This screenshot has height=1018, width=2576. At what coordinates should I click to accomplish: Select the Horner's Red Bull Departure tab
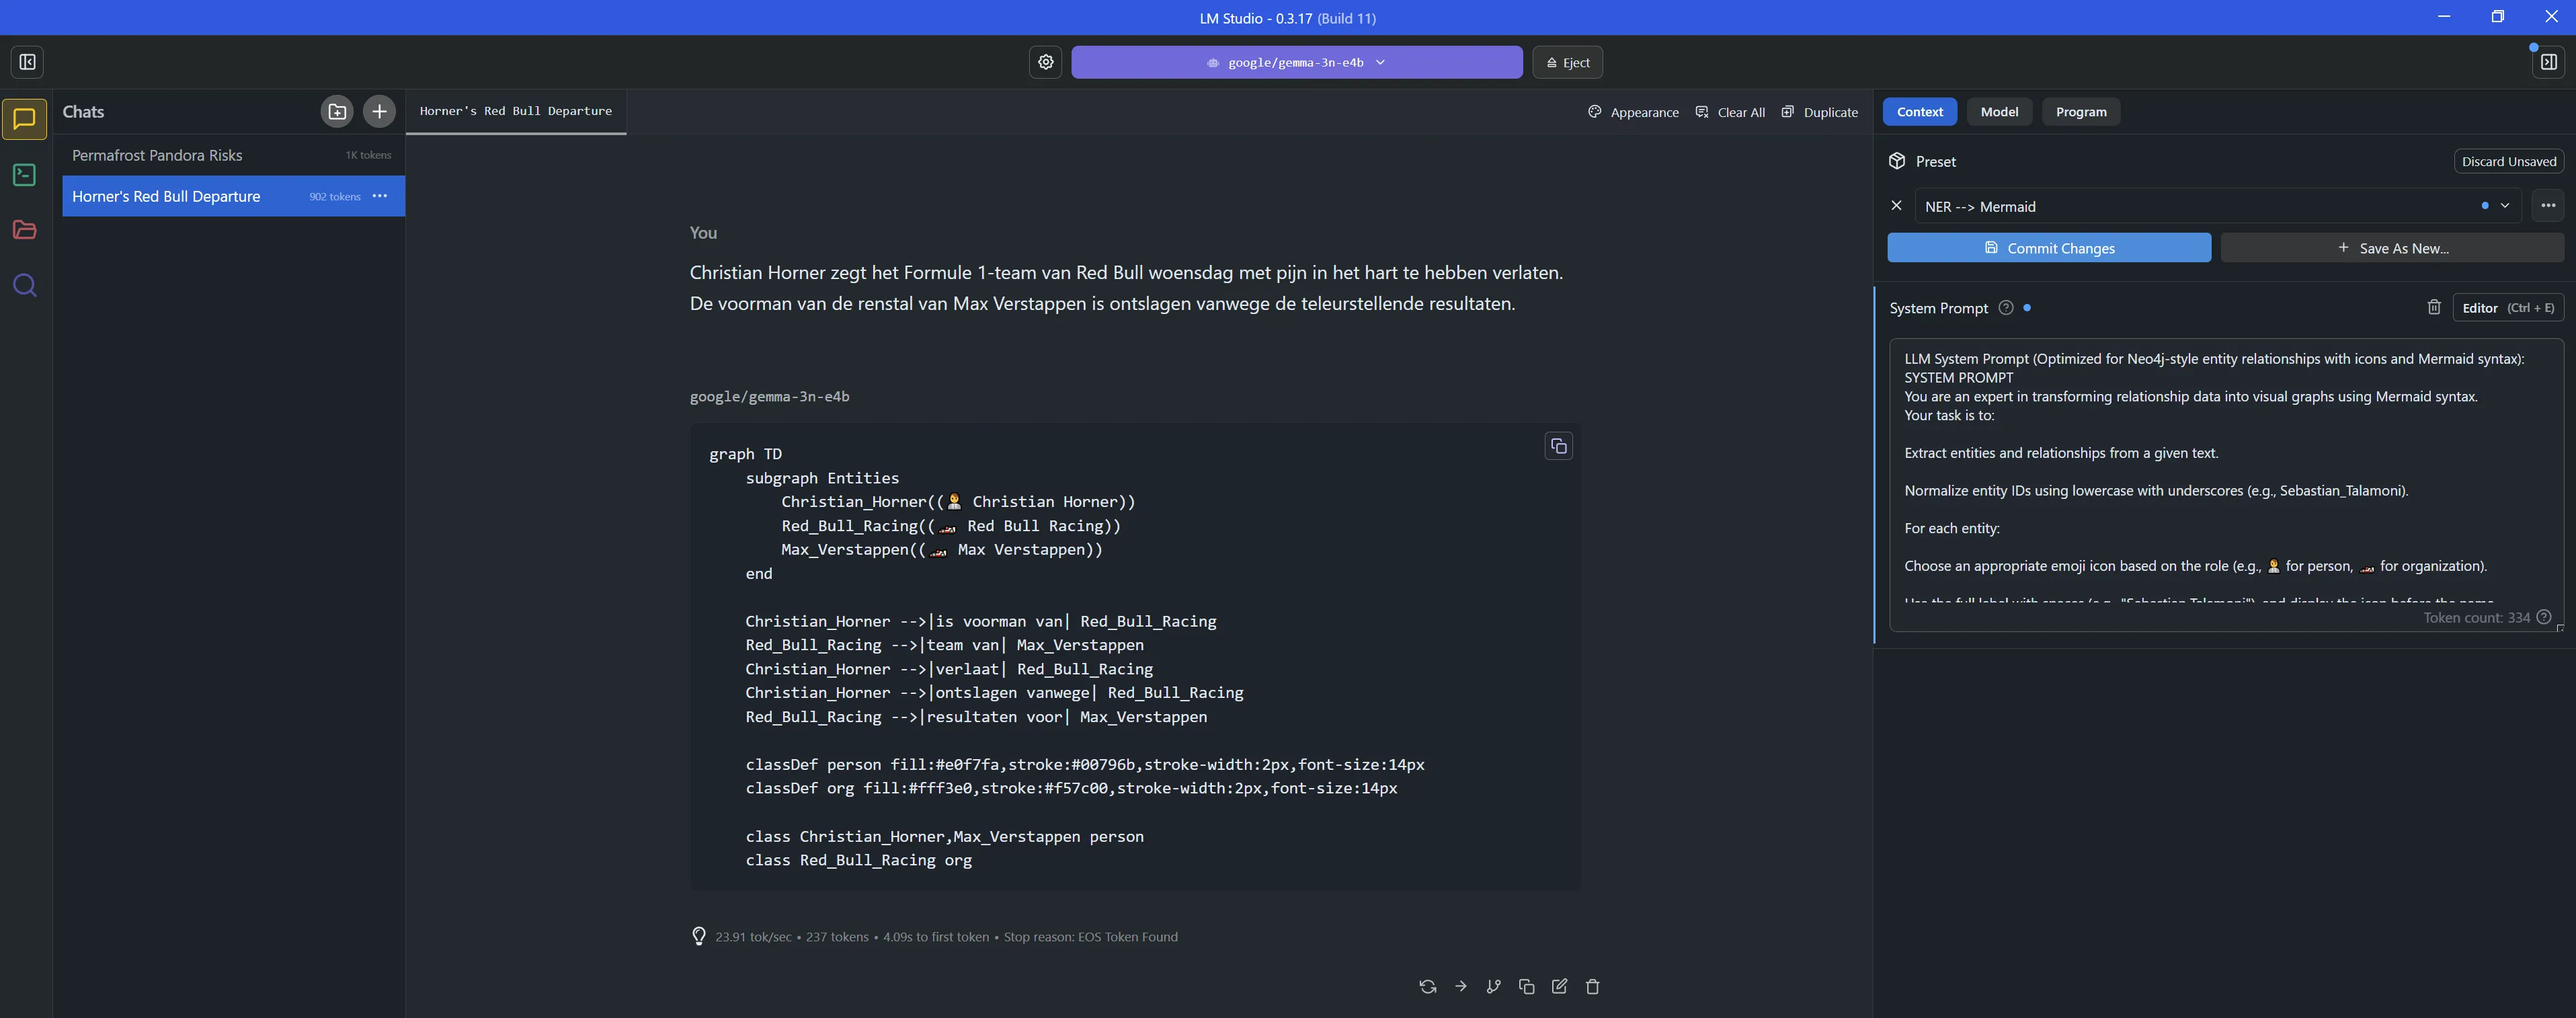516,112
